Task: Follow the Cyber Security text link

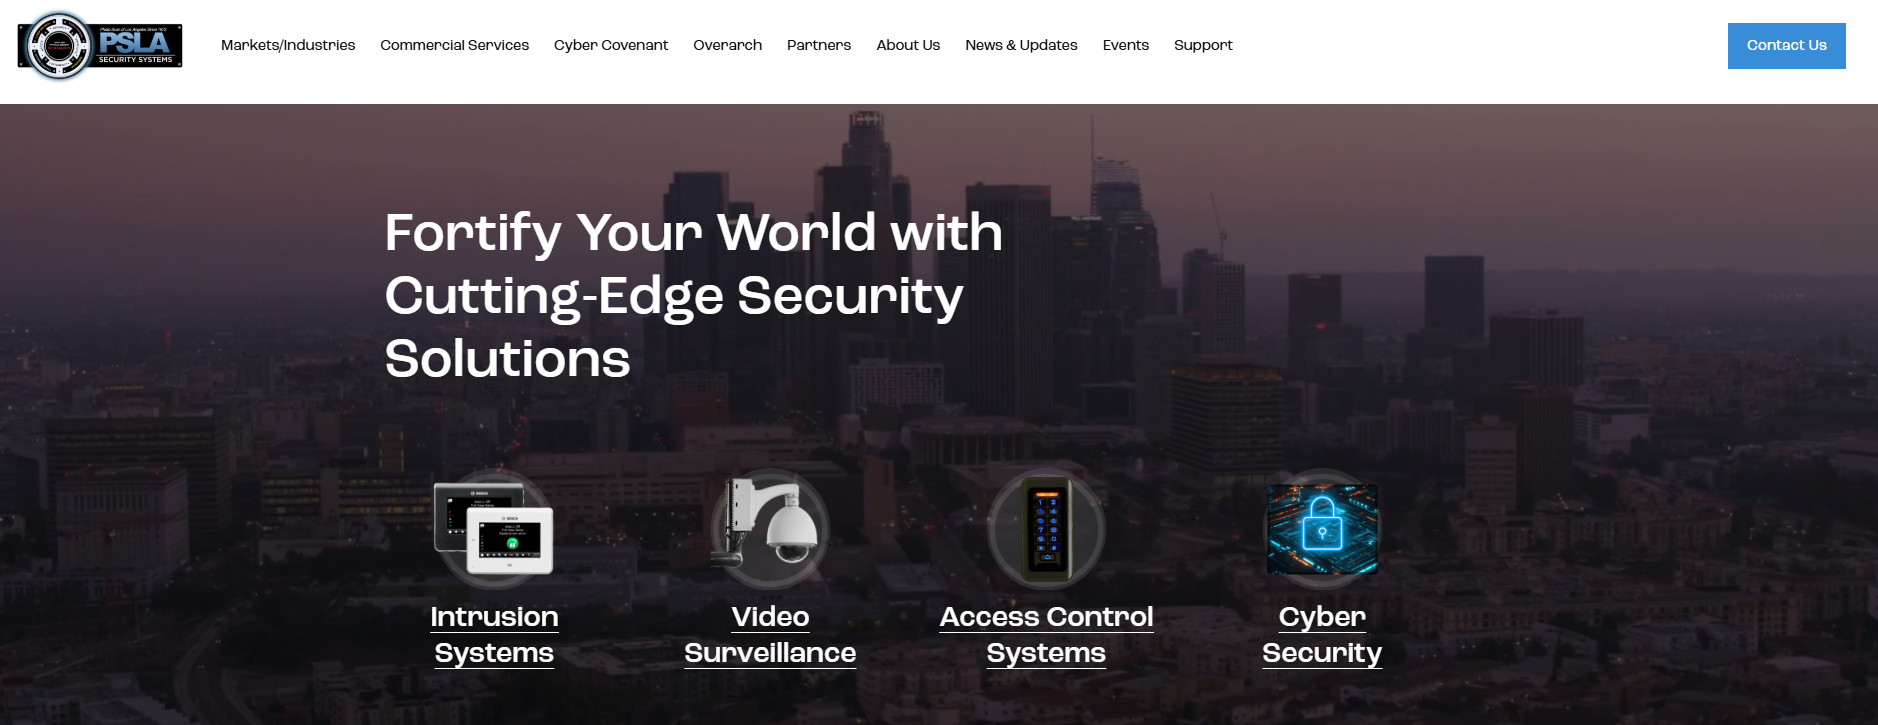Action: click(x=1322, y=635)
